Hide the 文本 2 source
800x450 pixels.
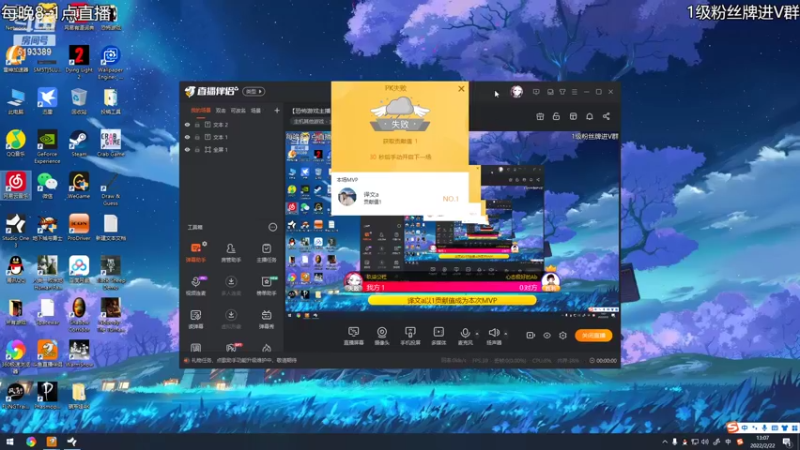(187, 124)
